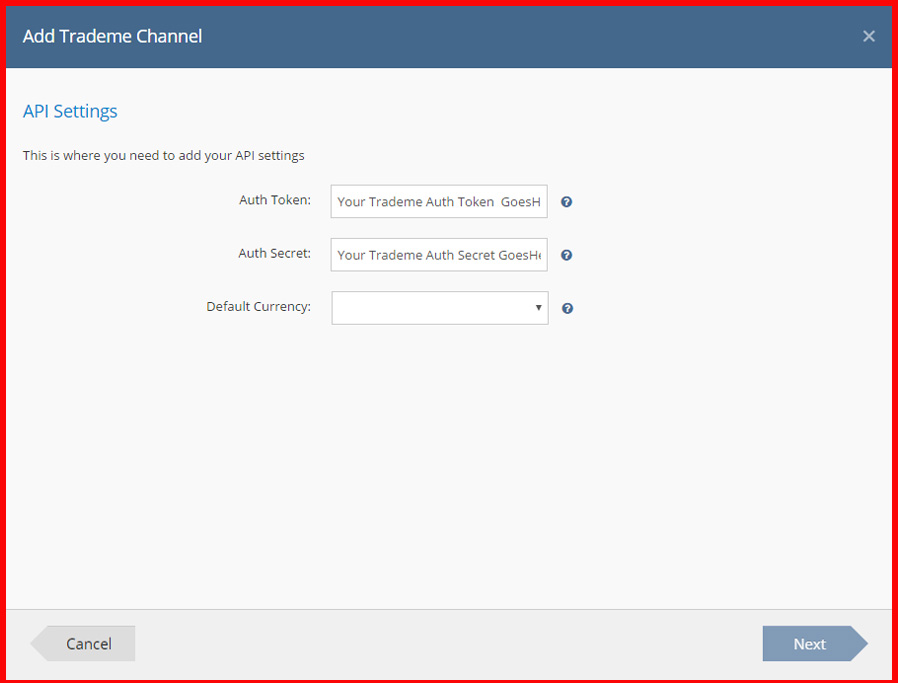The image size is (898, 683).
Task: Click the Next button
Action: tap(815, 643)
